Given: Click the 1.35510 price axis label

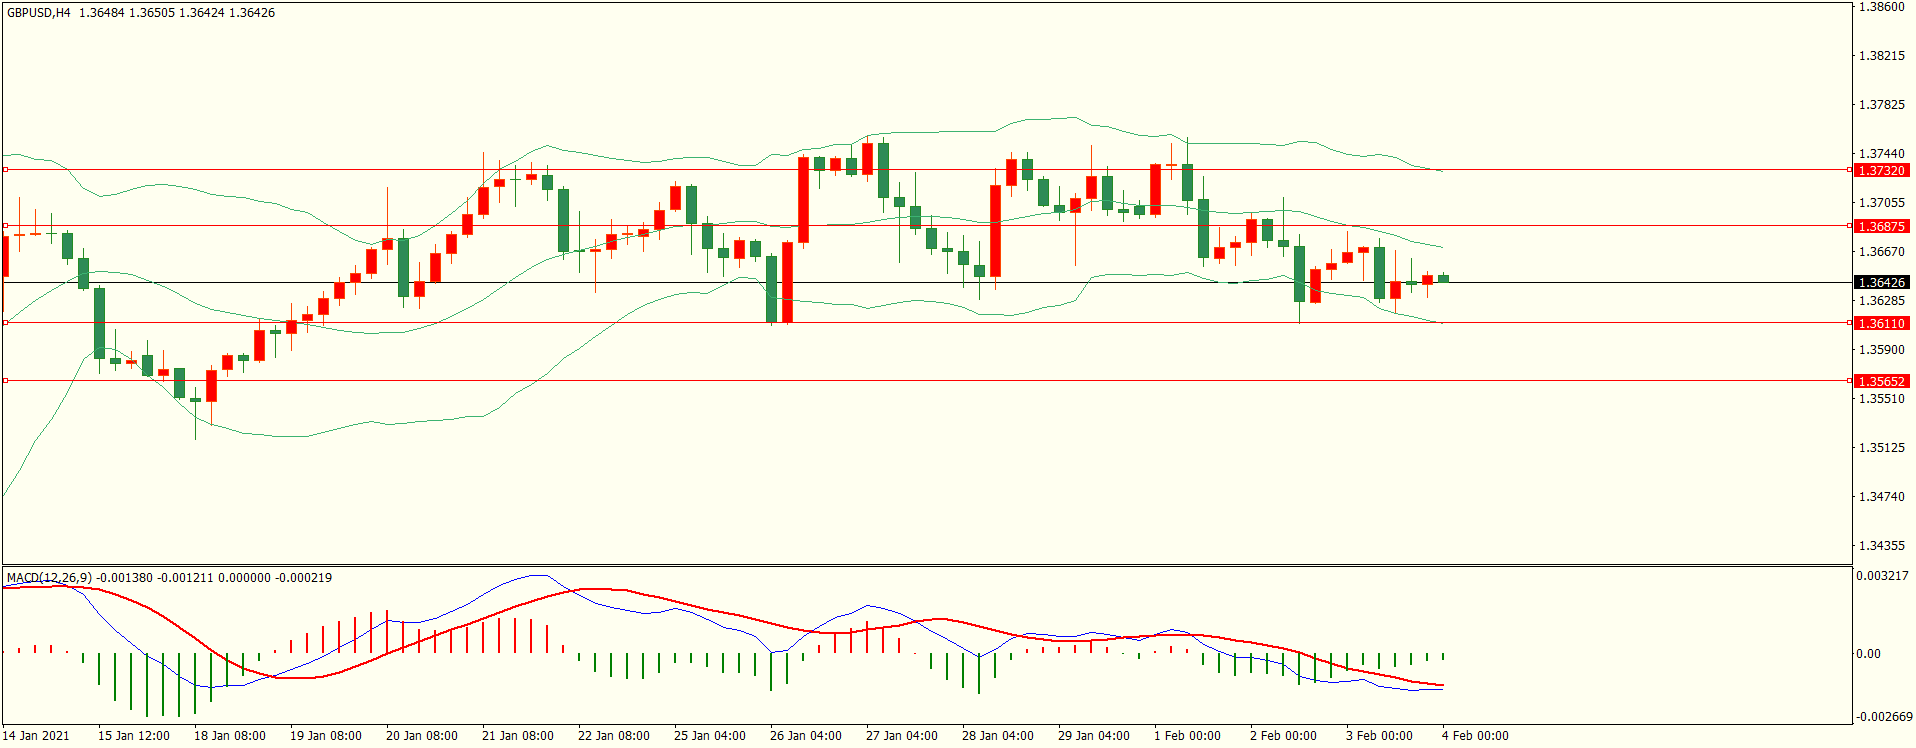Looking at the screenshot, I should click(1881, 399).
